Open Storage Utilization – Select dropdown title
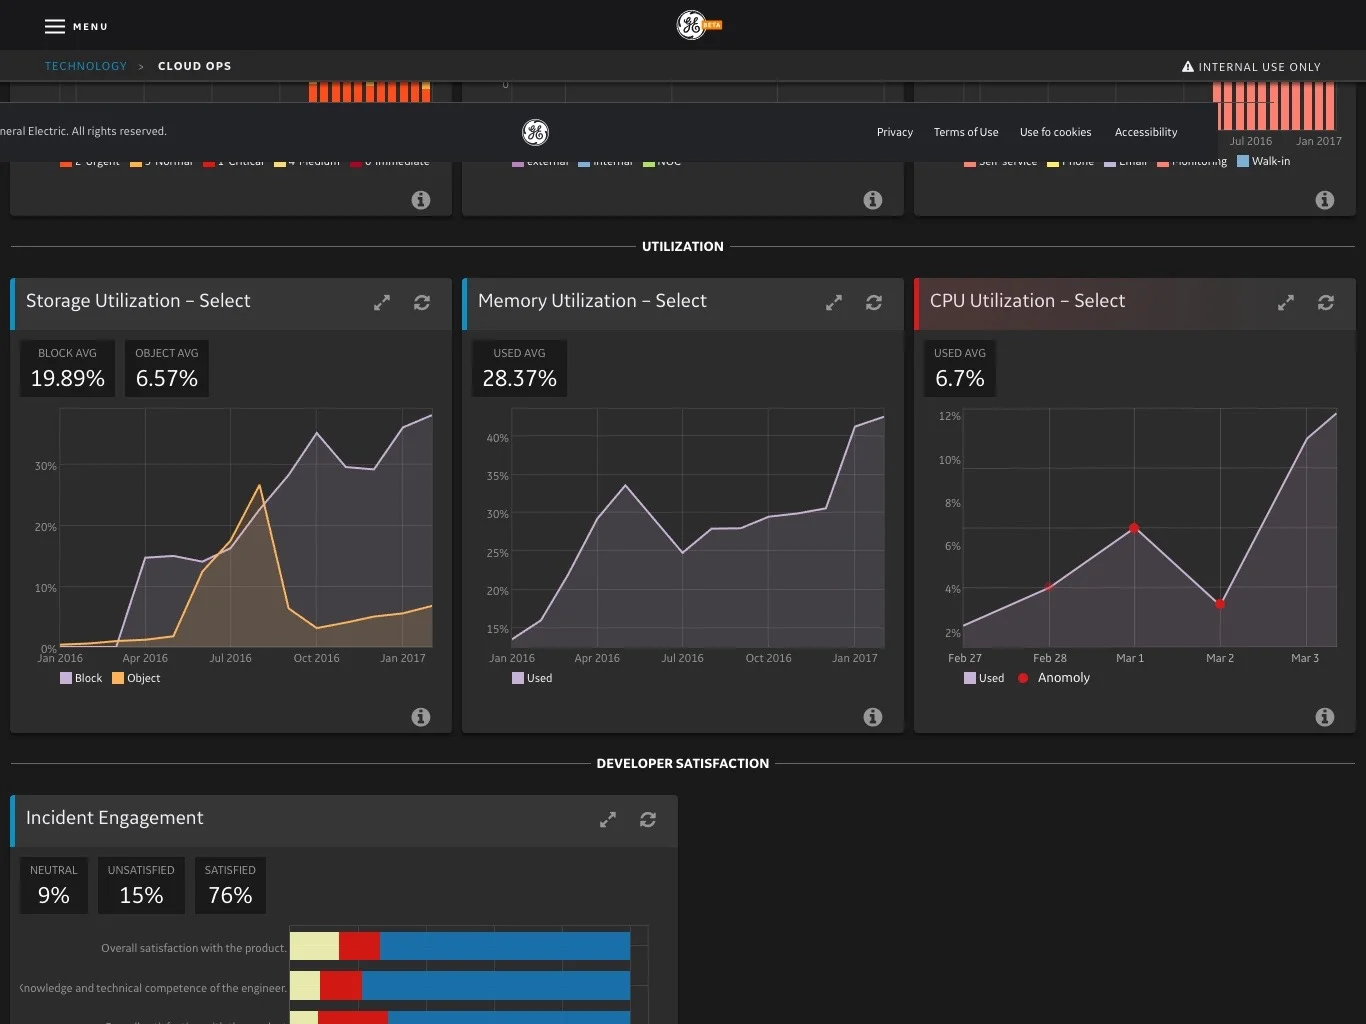The width and height of the screenshot is (1366, 1024). 138,301
